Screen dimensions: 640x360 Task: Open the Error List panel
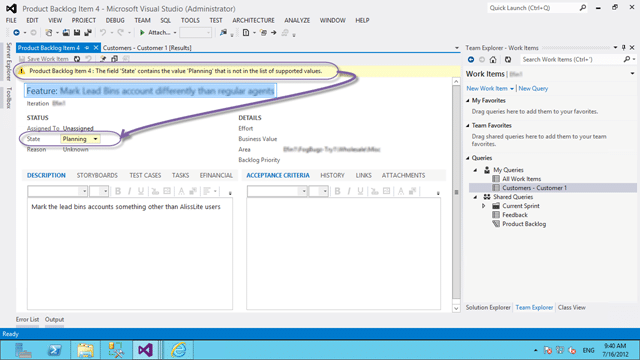tap(27, 320)
